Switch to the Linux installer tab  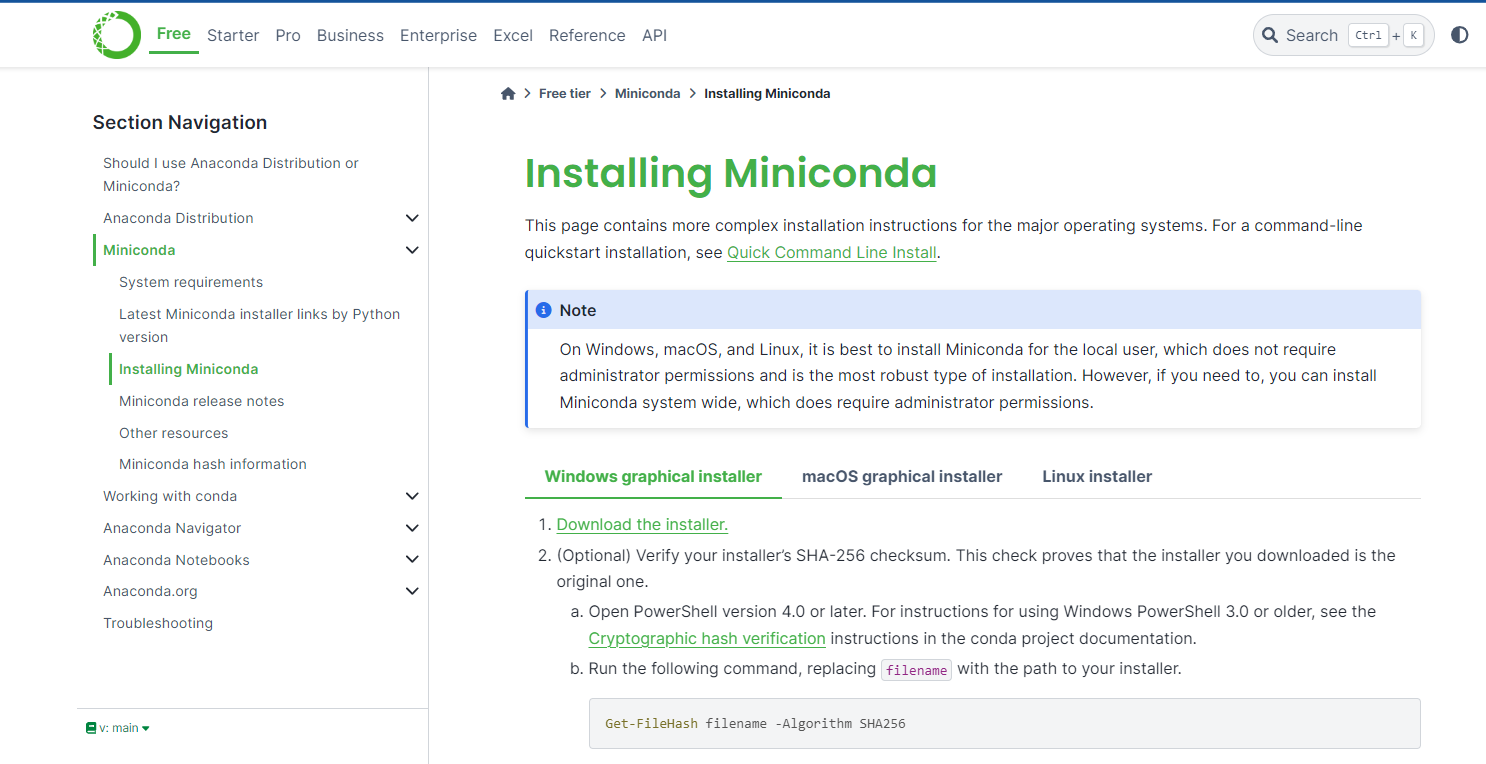1097,477
